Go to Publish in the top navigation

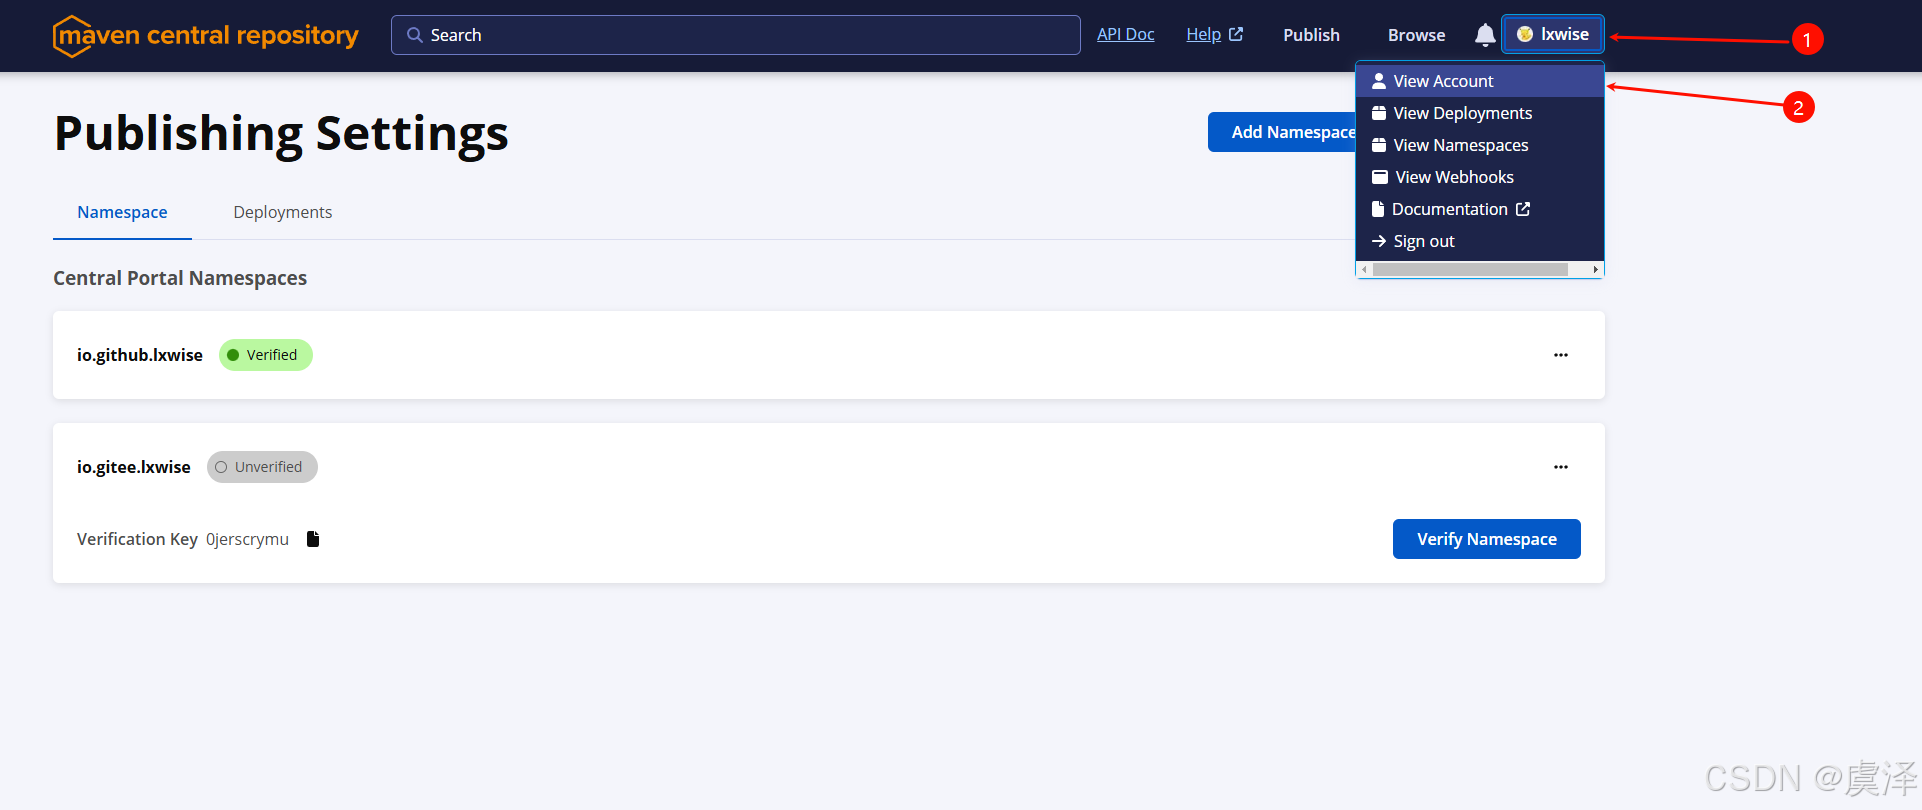(x=1311, y=35)
